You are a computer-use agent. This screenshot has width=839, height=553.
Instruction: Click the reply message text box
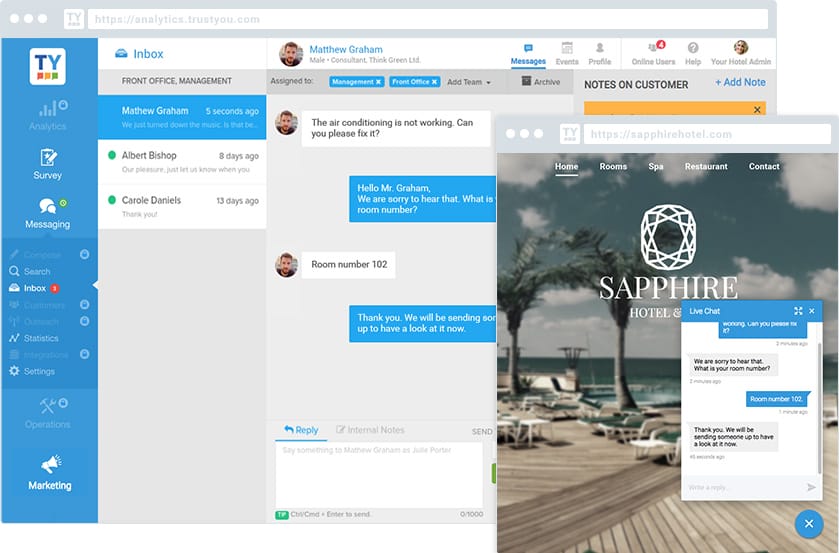(378, 474)
